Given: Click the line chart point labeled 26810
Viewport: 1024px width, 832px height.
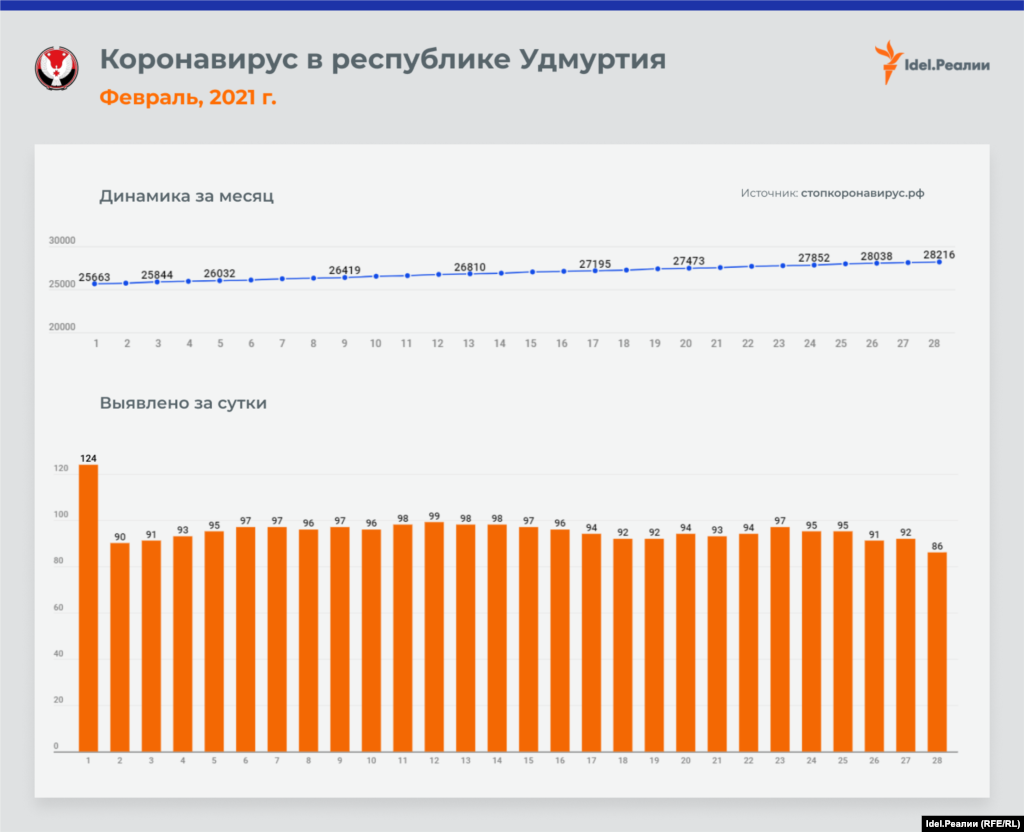Looking at the screenshot, I should [x=469, y=274].
